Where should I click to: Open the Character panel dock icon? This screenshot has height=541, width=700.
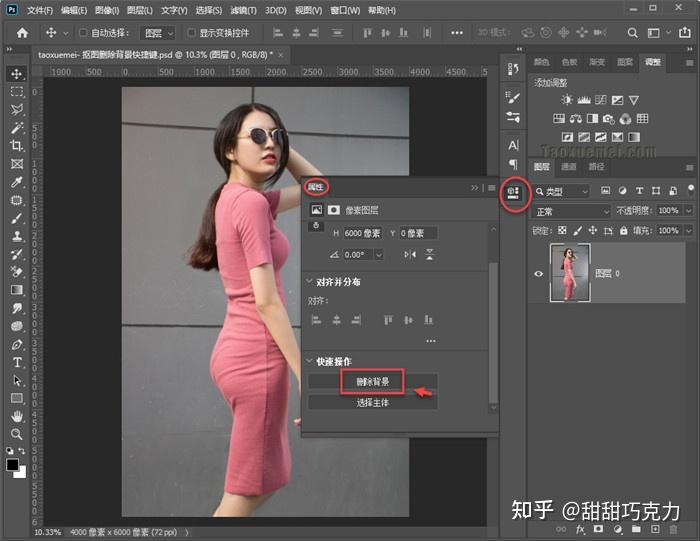tap(513, 145)
